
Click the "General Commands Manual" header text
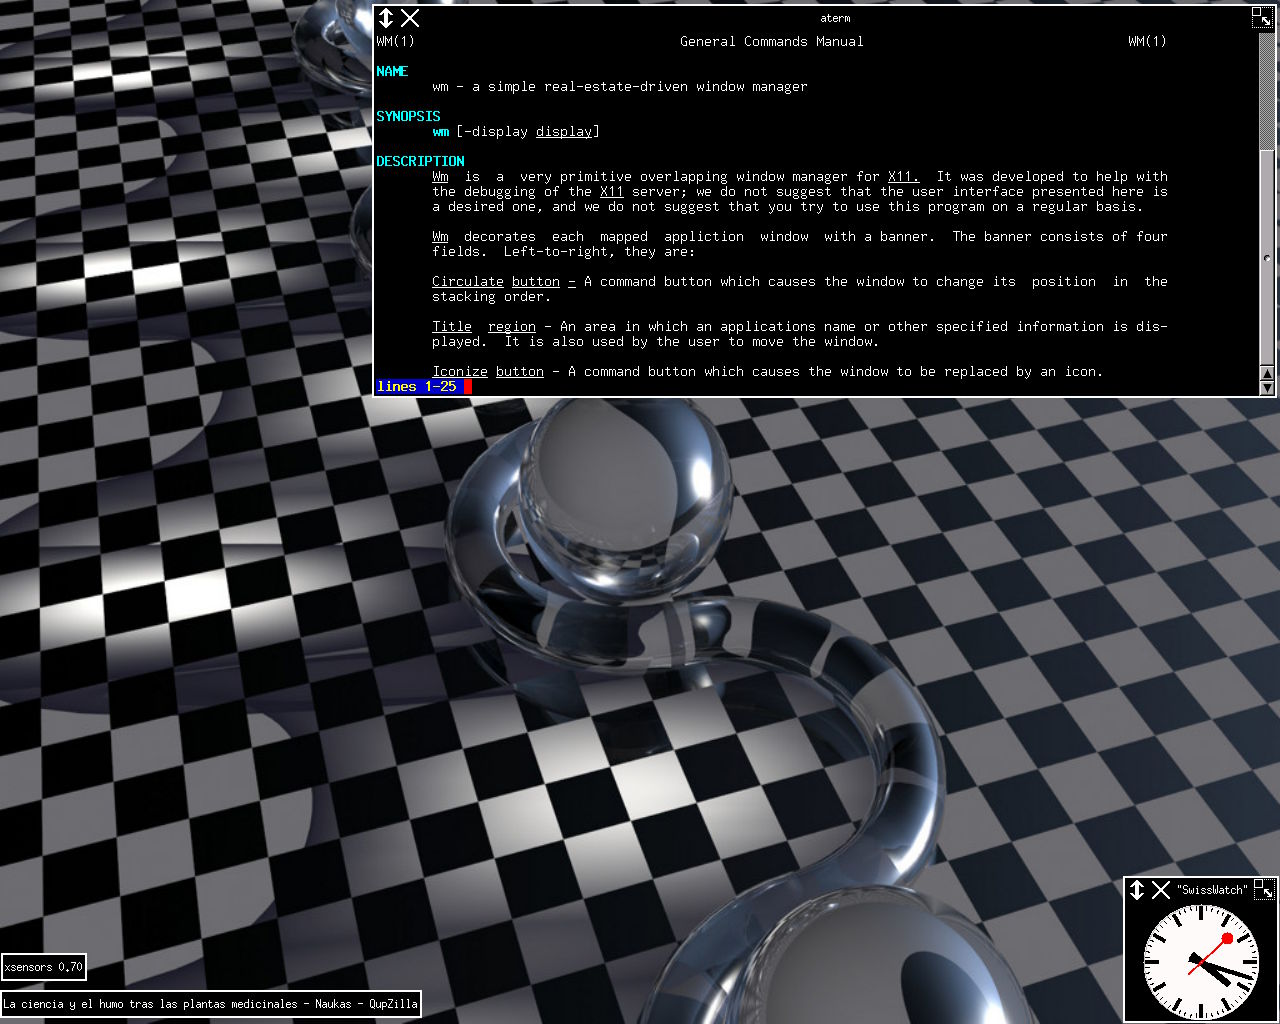(772, 41)
